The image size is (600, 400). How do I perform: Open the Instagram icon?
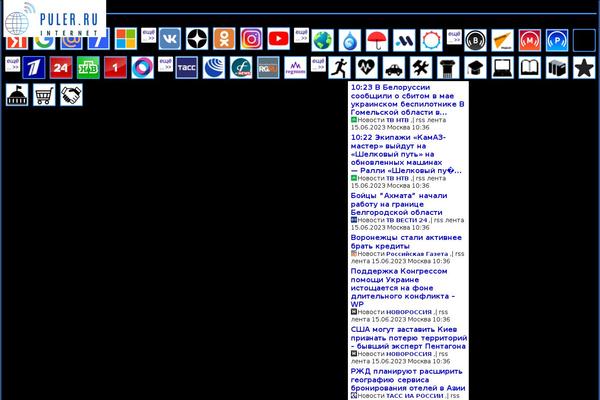click(x=251, y=39)
